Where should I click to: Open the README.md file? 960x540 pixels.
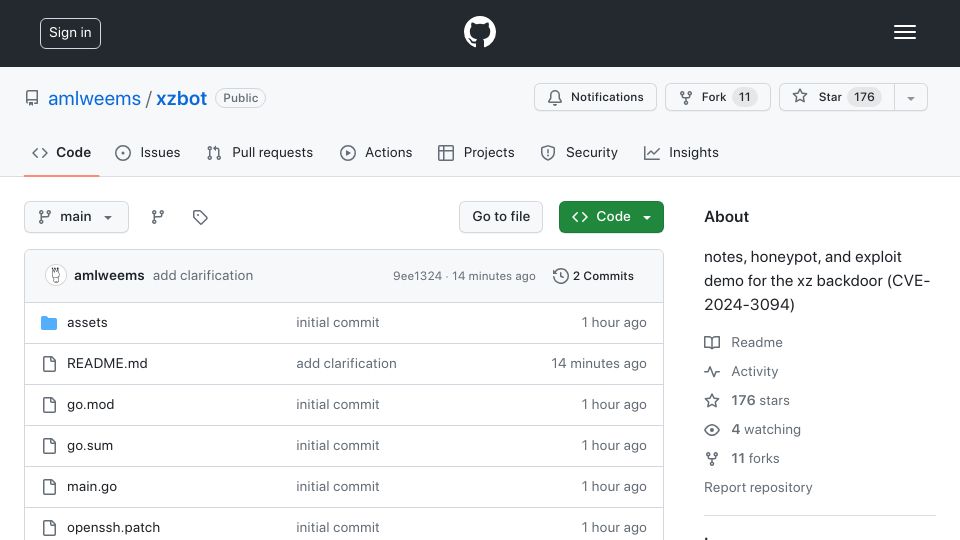click(107, 364)
